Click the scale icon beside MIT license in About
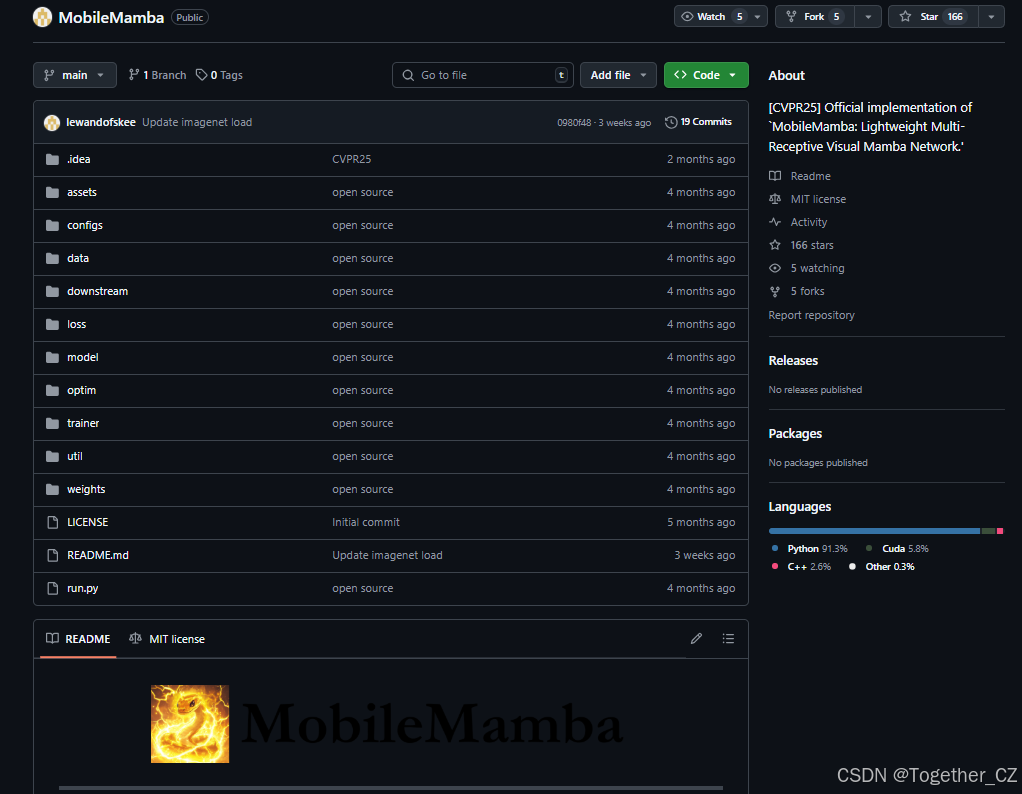The width and height of the screenshot is (1022, 794). tap(775, 199)
